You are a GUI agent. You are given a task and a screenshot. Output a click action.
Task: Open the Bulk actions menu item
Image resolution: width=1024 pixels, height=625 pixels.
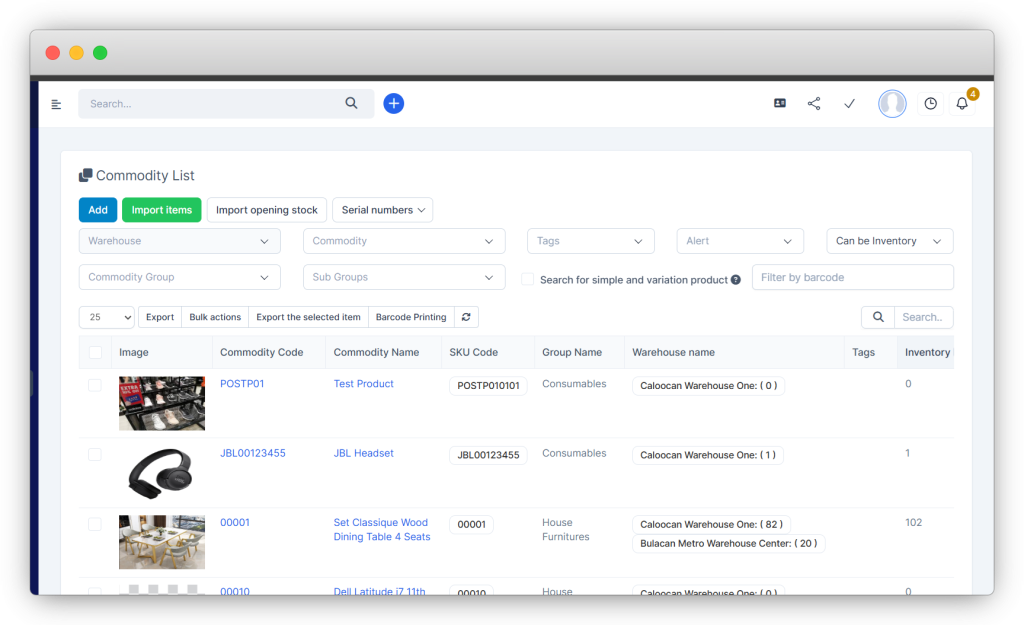(215, 317)
